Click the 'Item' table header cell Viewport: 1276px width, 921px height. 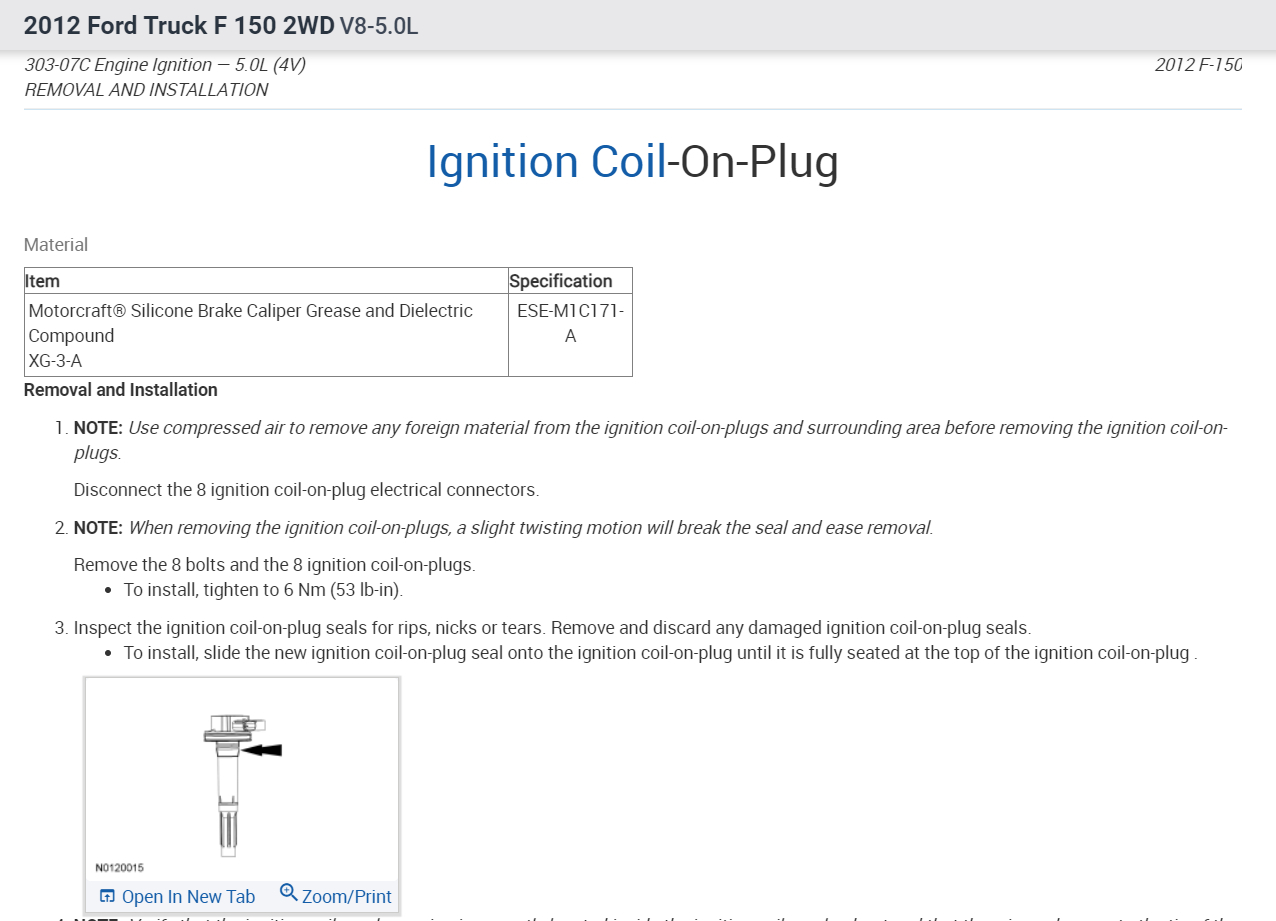click(266, 281)
